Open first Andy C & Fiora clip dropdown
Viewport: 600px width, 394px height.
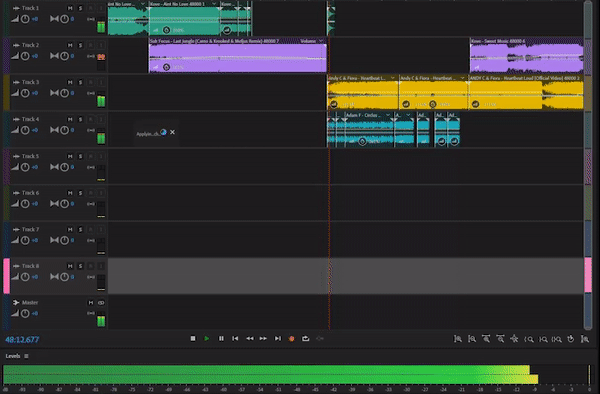click(393, 78)
